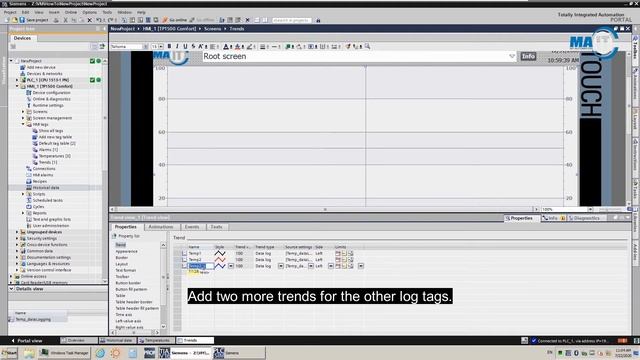Click the search in project field
This screenshot has width=640, height=360.
coord(291,20)
